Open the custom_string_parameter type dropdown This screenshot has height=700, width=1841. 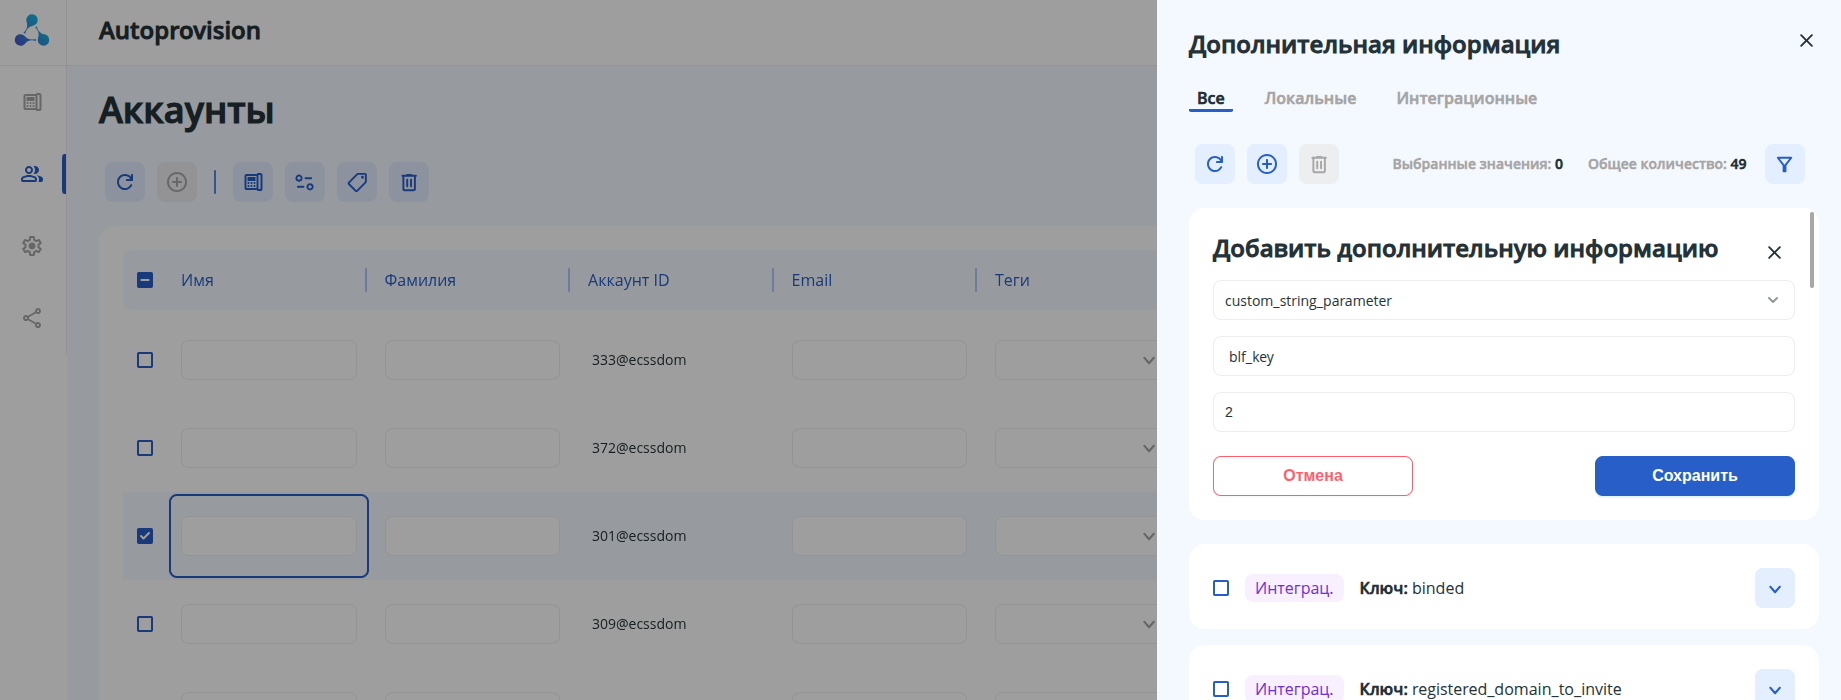tap(1503, 300)
